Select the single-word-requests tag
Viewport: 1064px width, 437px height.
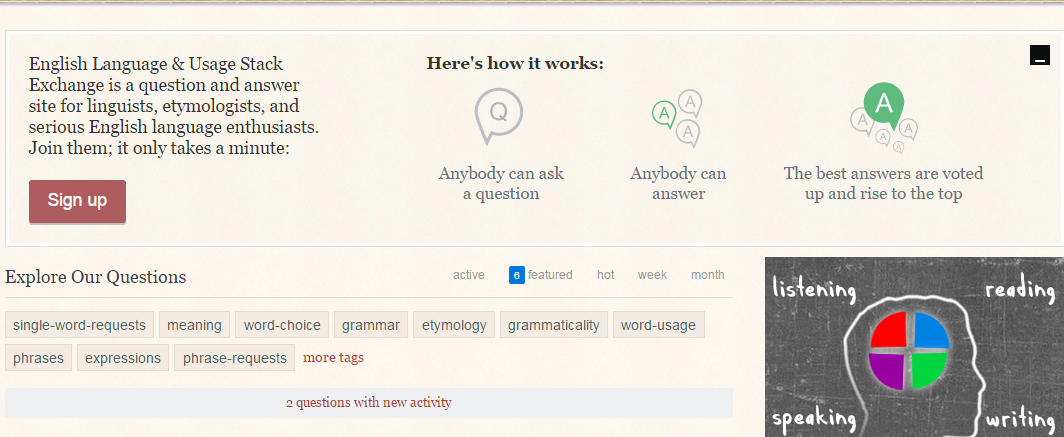tap(79, 325)
